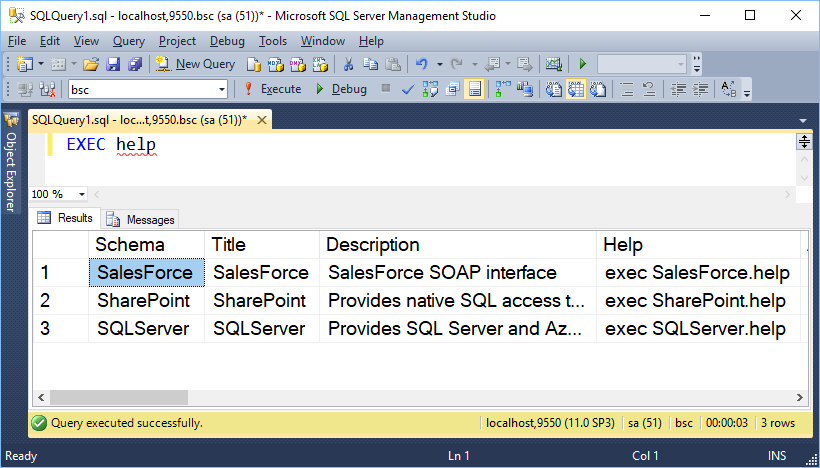Click the DMX query icon
The width and height of the screenshot is (820, 468).
pos(298,64)
